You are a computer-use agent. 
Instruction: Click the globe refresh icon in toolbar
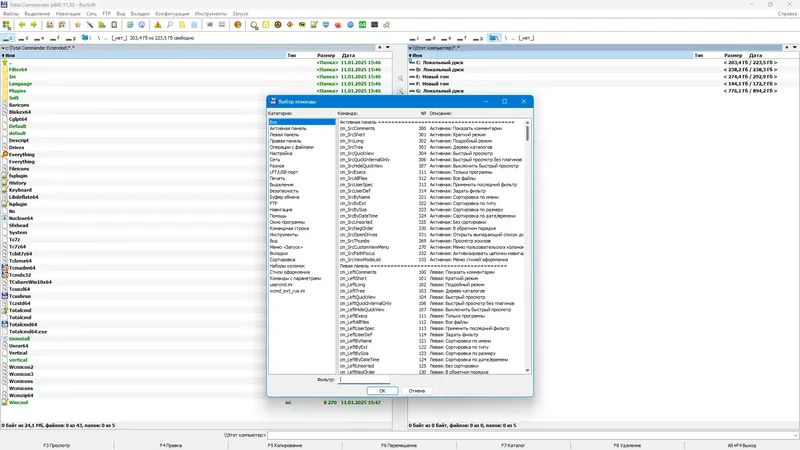tap(130, 24)
